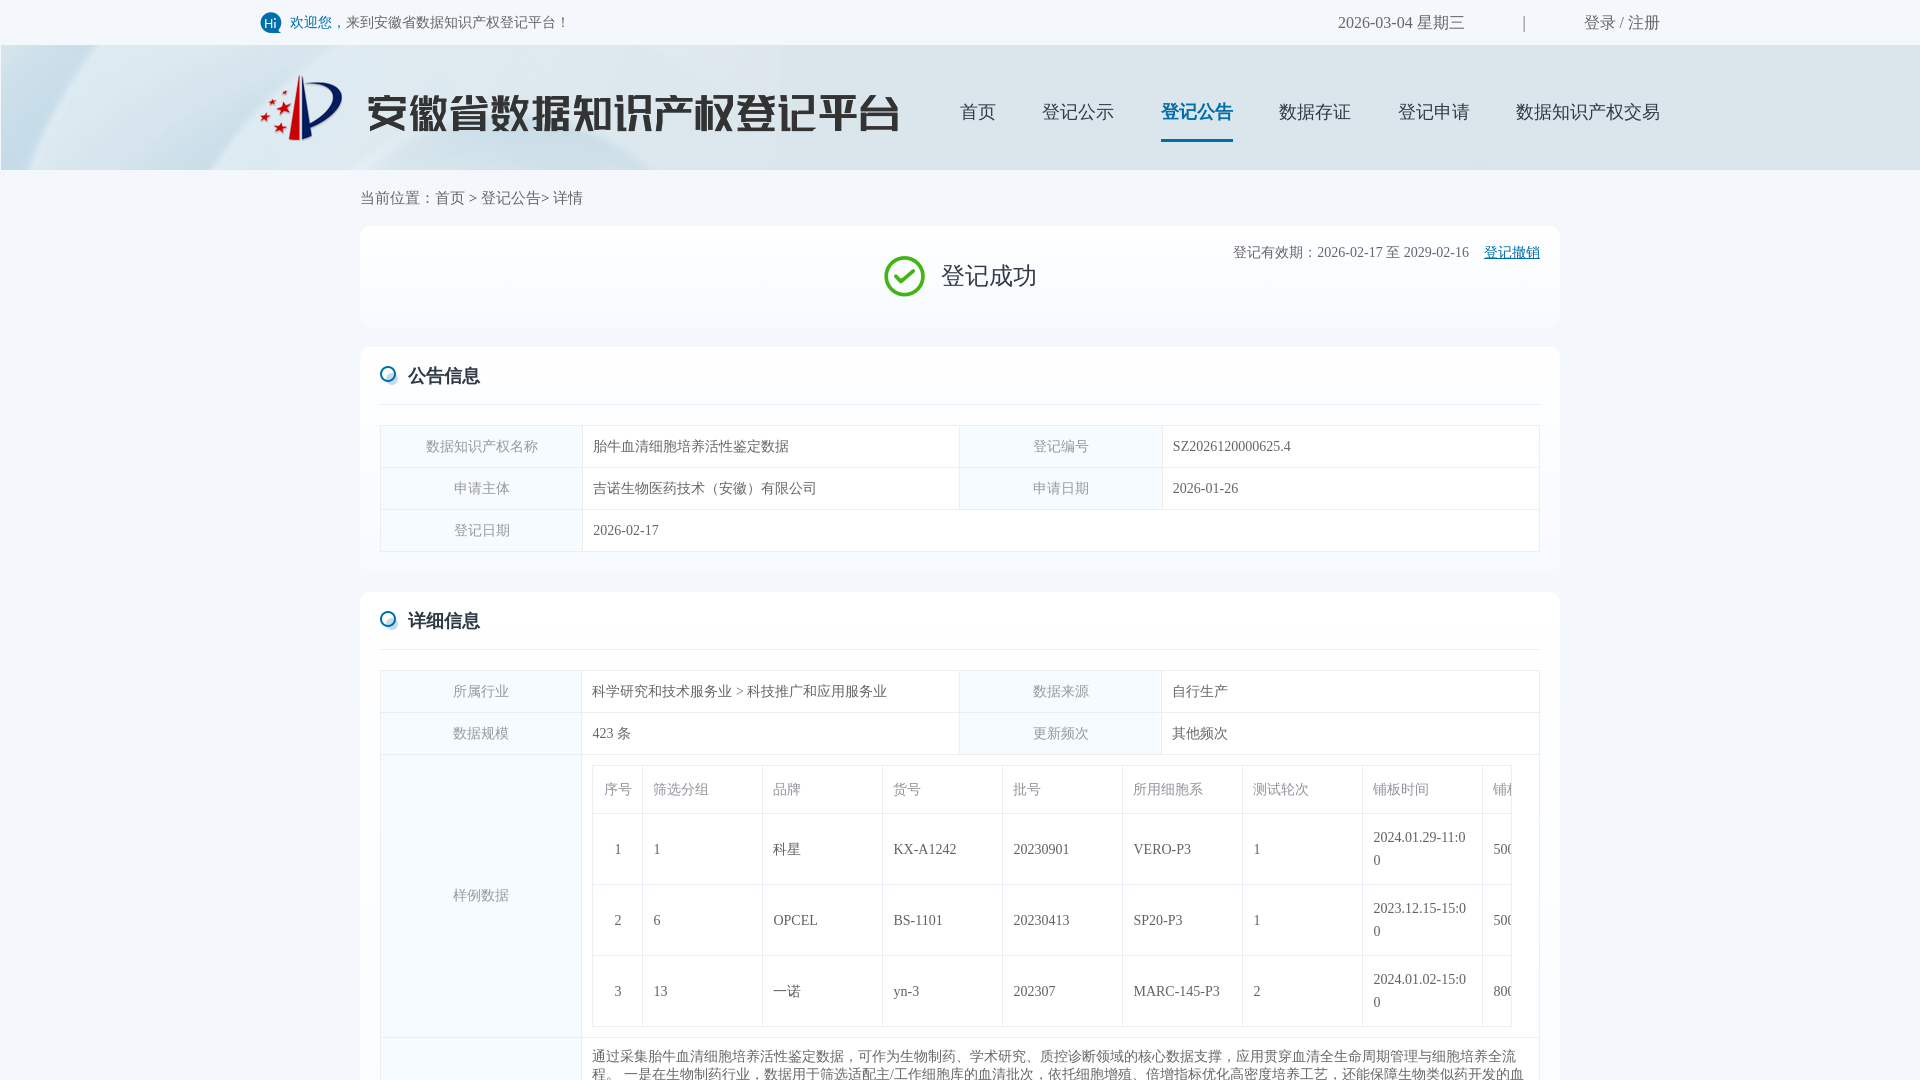Viewport: 1920px width, 1080px height.
Task: Click the 货号 column header
Action: point(942,790)
